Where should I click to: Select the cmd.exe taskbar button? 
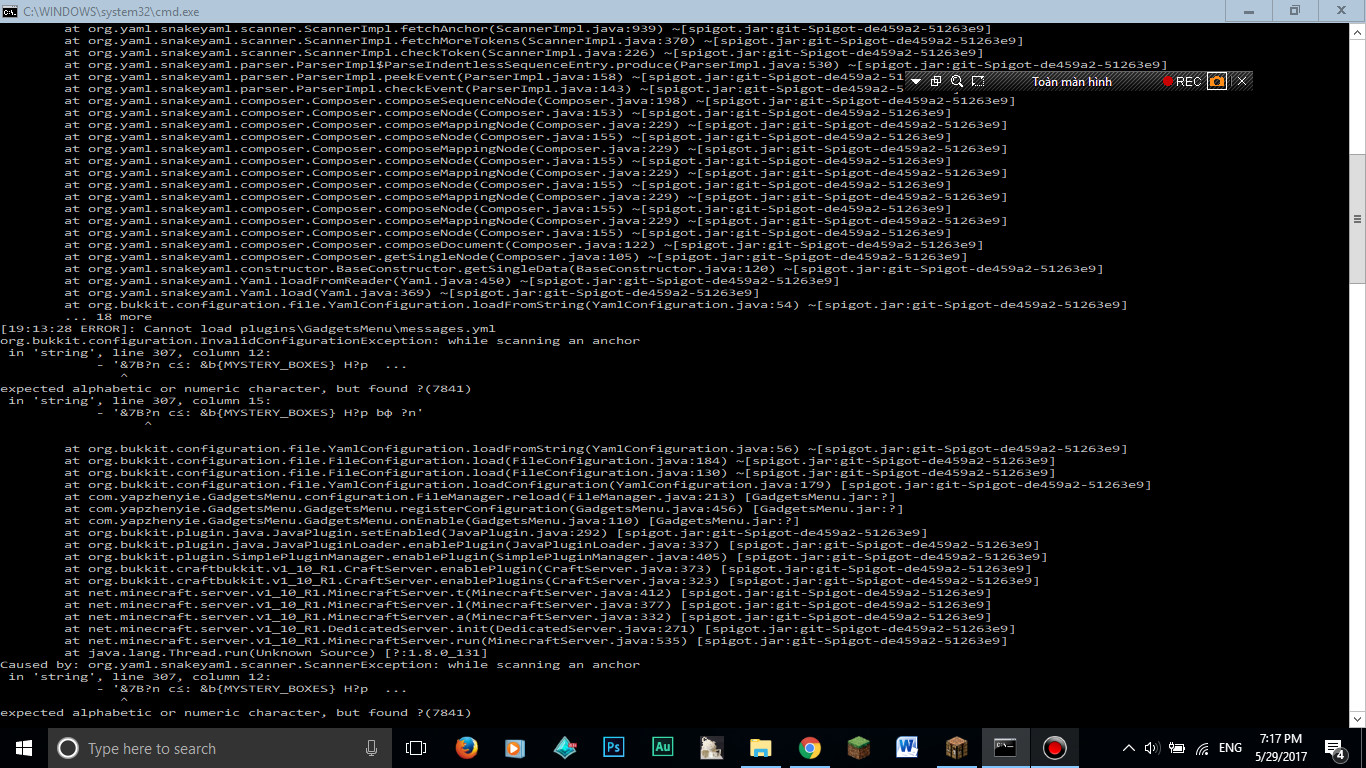pos(1005,748)
